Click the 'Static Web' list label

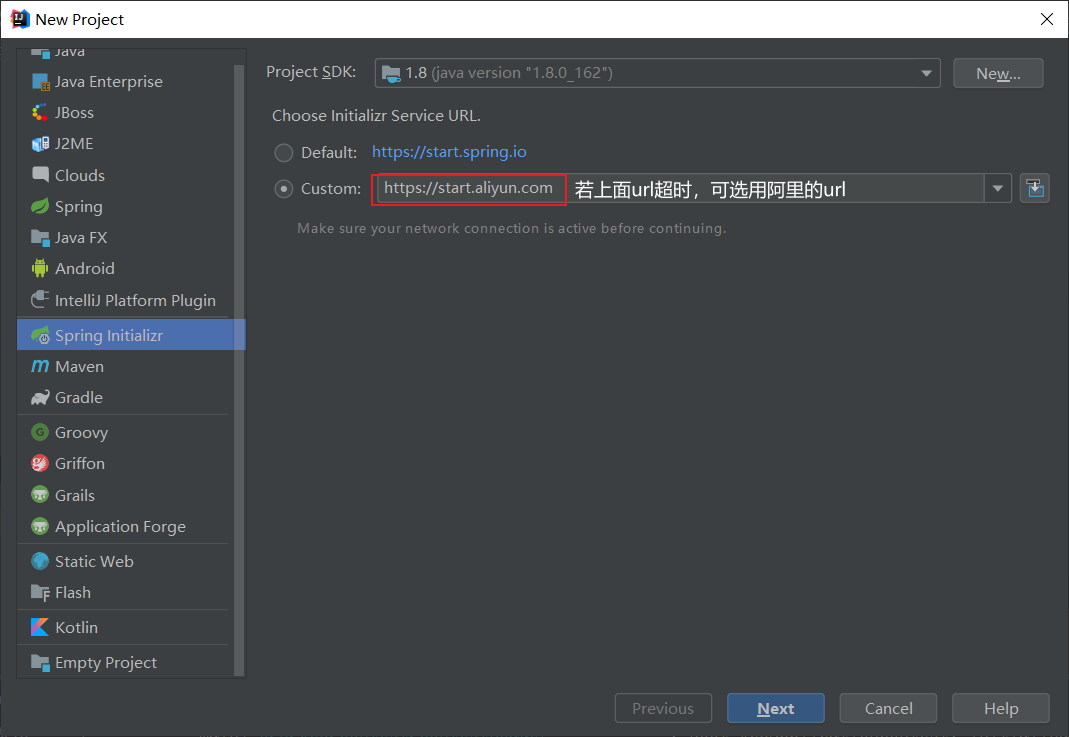(x=94, y=561)
